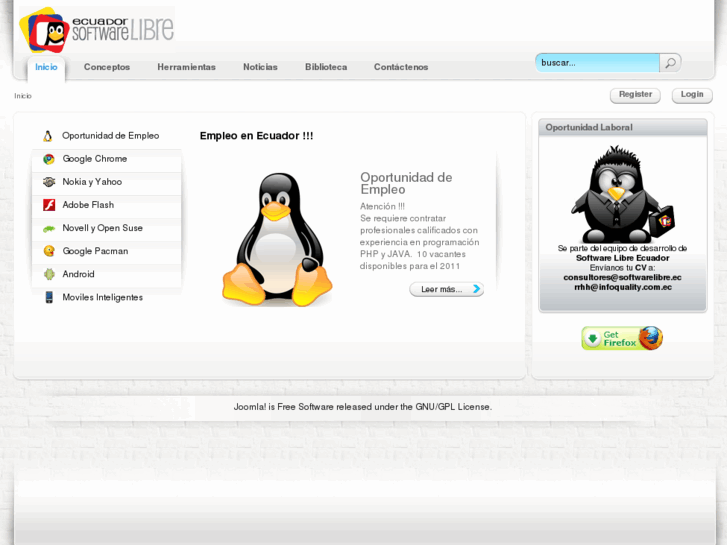Select Google Chrome list entry
The image size is (727, 545).
point(106,159)
